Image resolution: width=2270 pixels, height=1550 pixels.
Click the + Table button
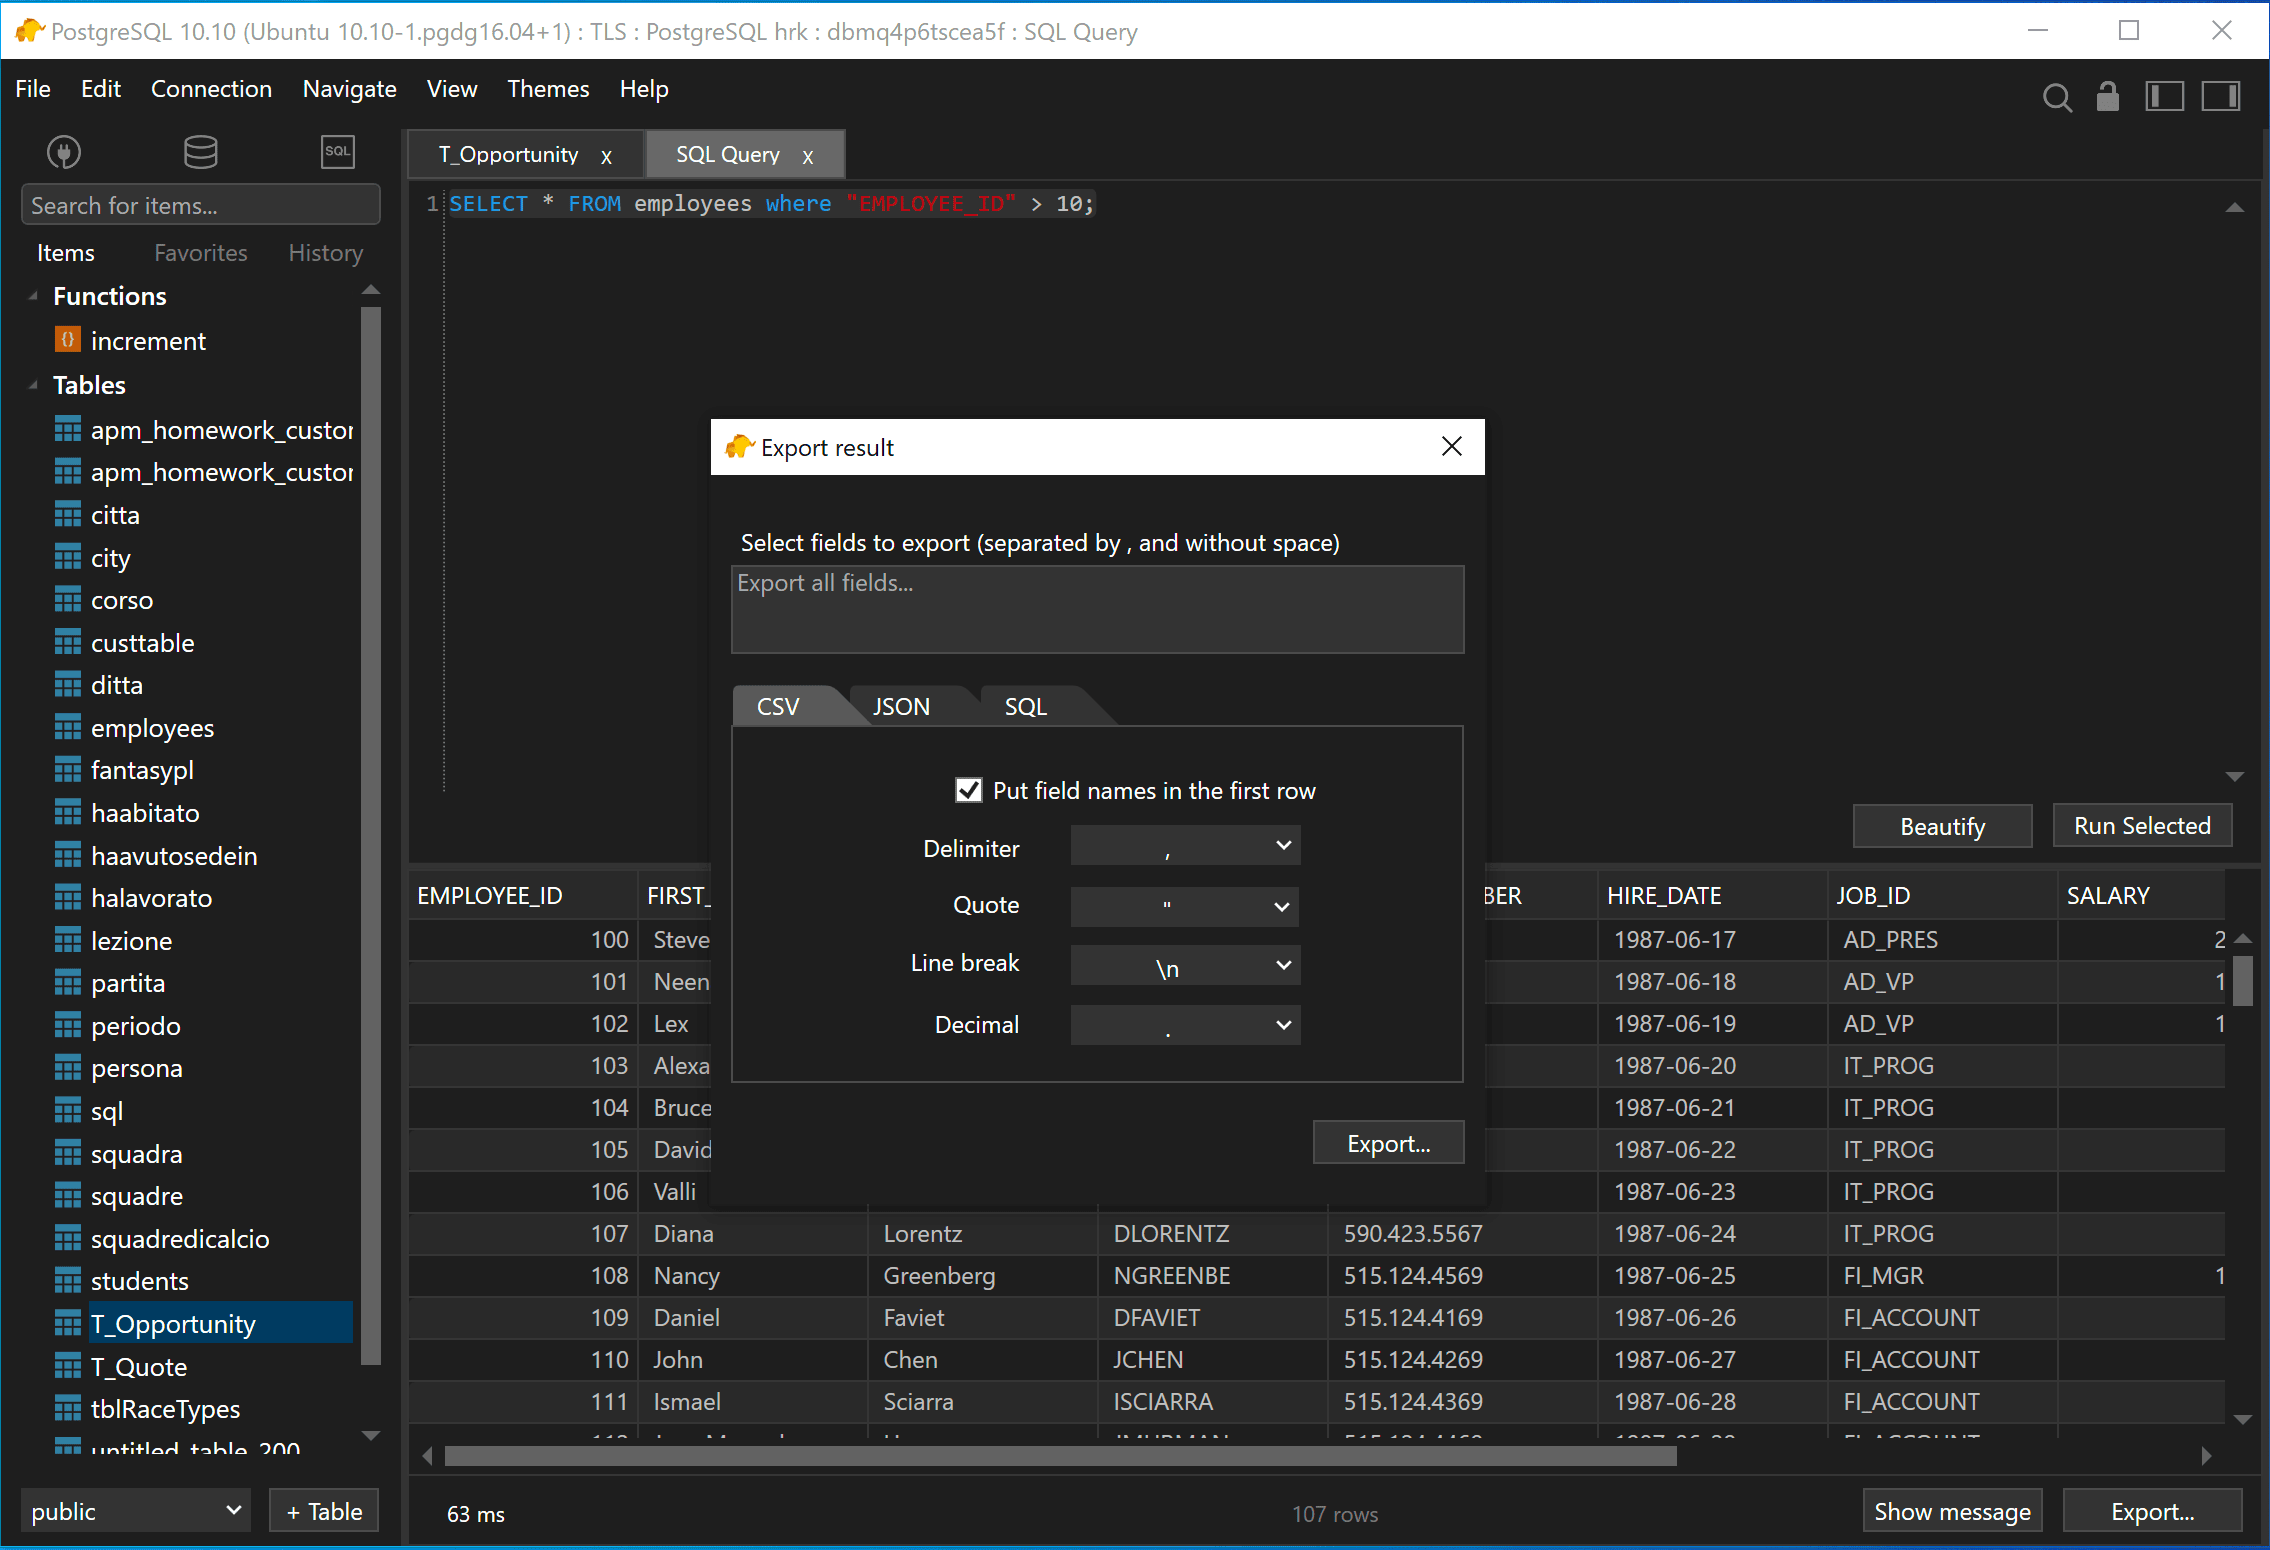point(324,1511)
